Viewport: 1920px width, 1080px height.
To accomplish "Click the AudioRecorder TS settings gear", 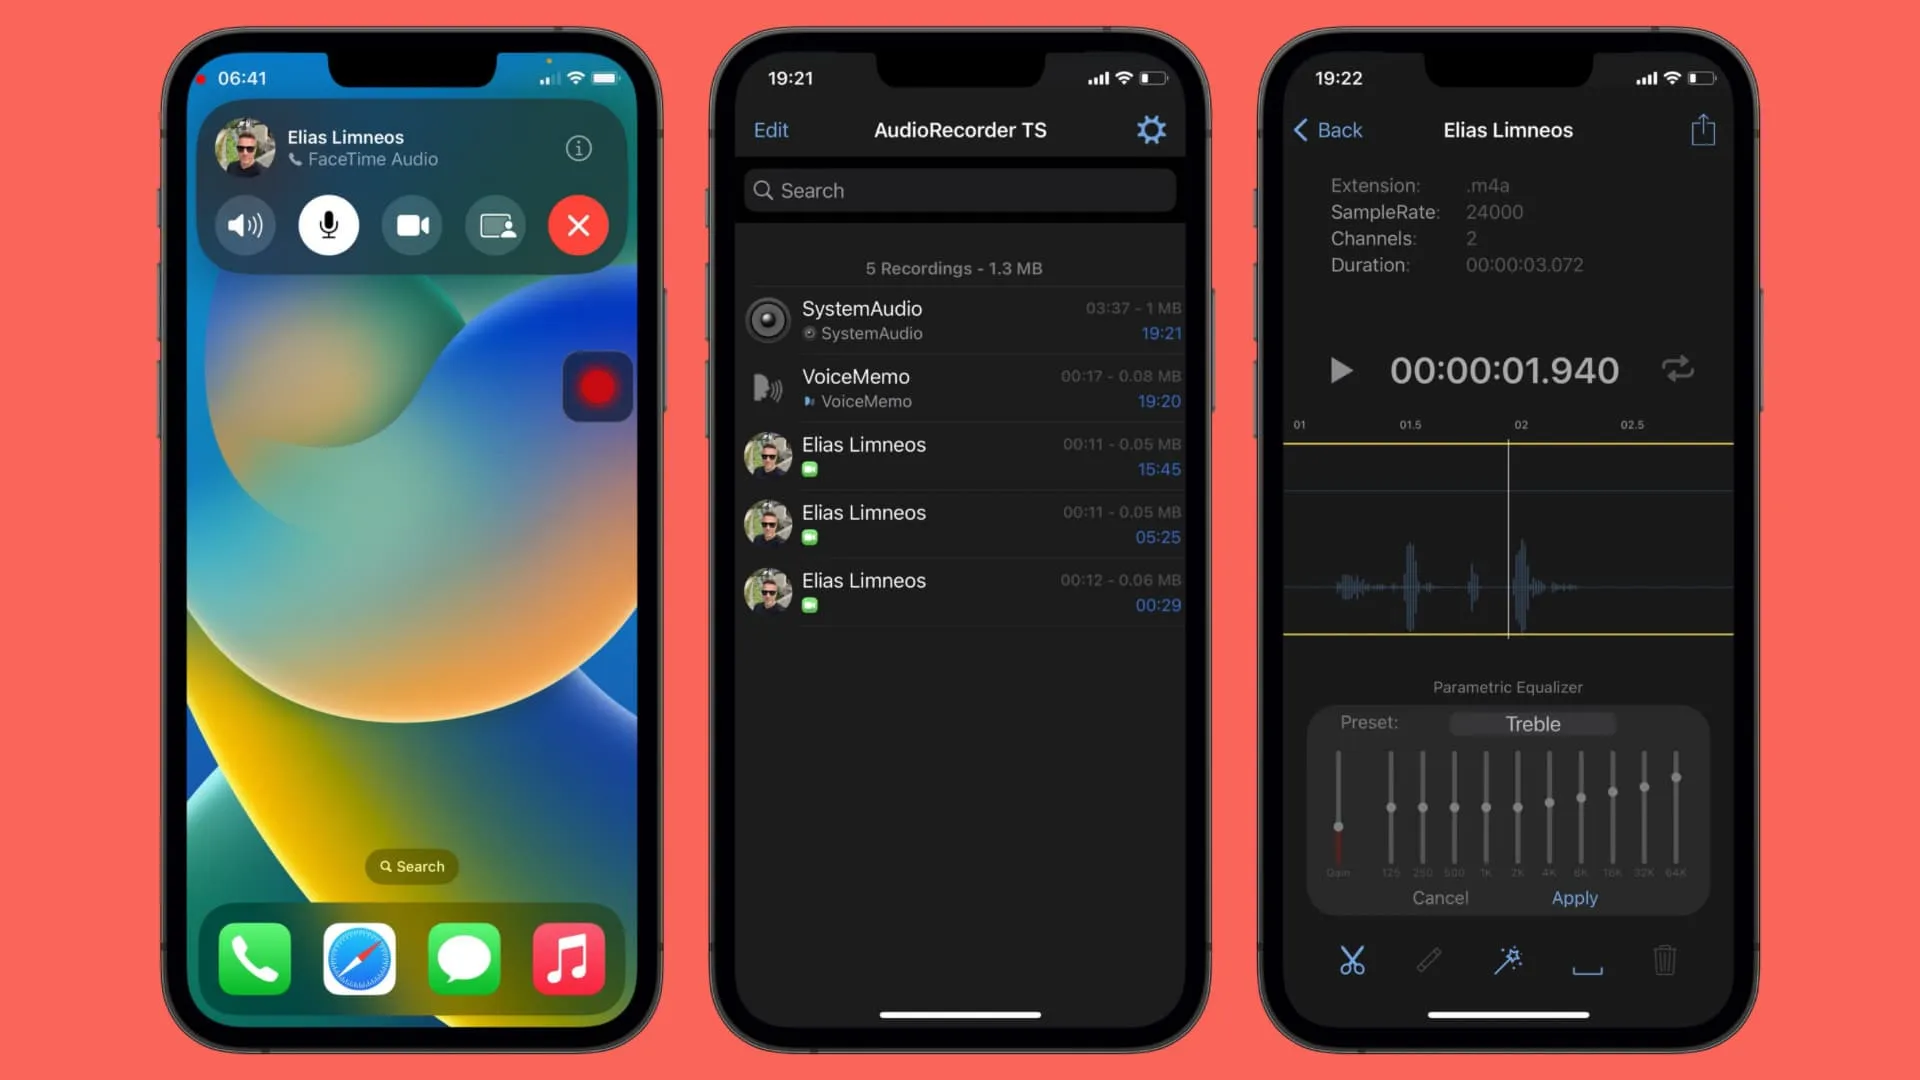I will tap(1151, 129).
